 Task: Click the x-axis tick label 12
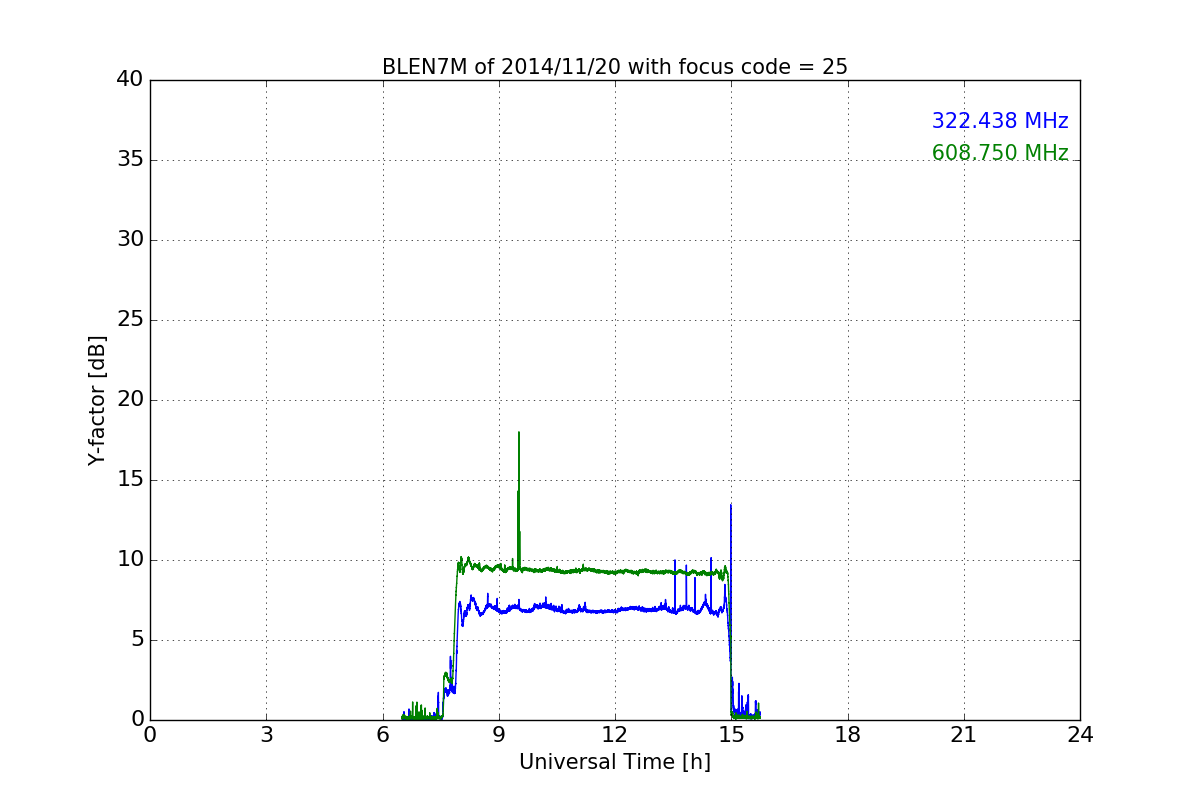click(615, 735)
